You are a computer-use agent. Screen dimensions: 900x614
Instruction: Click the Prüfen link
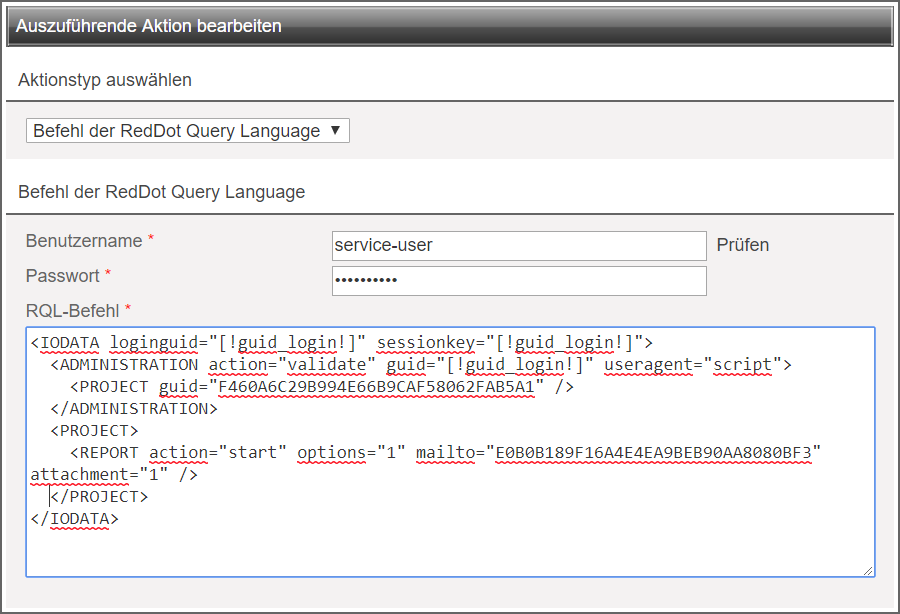point(743,245)
